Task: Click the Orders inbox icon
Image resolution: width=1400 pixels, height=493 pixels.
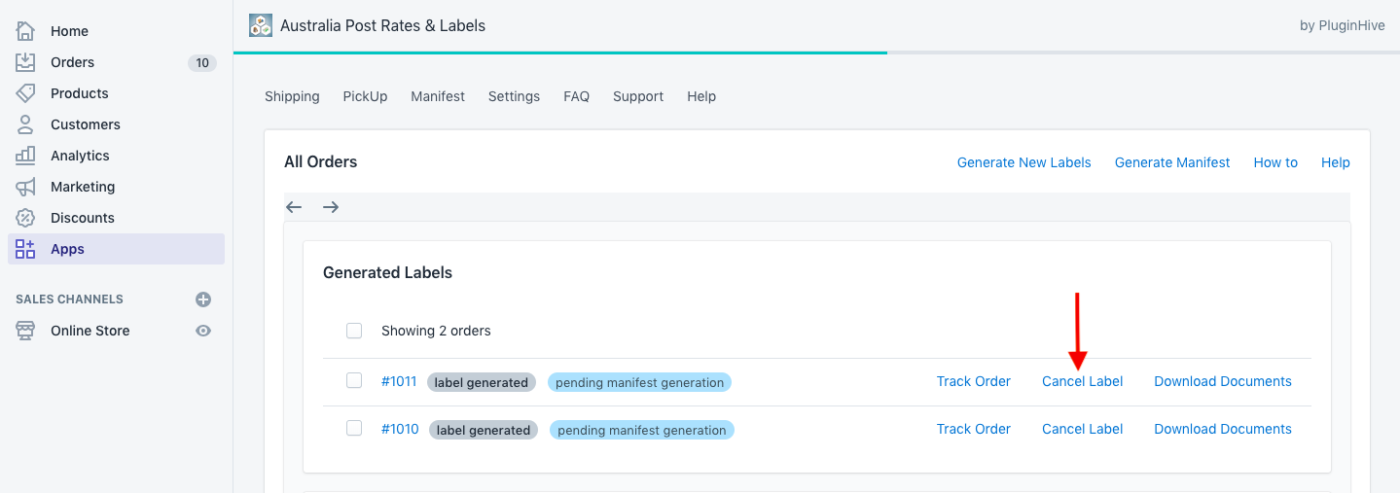Action: coord(25,62)
